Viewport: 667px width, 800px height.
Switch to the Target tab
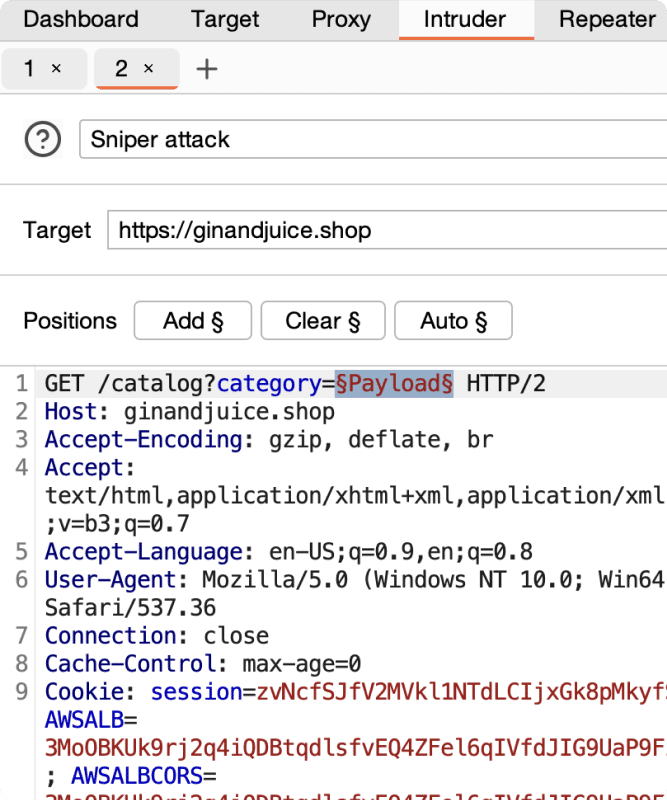coord(225,19)
